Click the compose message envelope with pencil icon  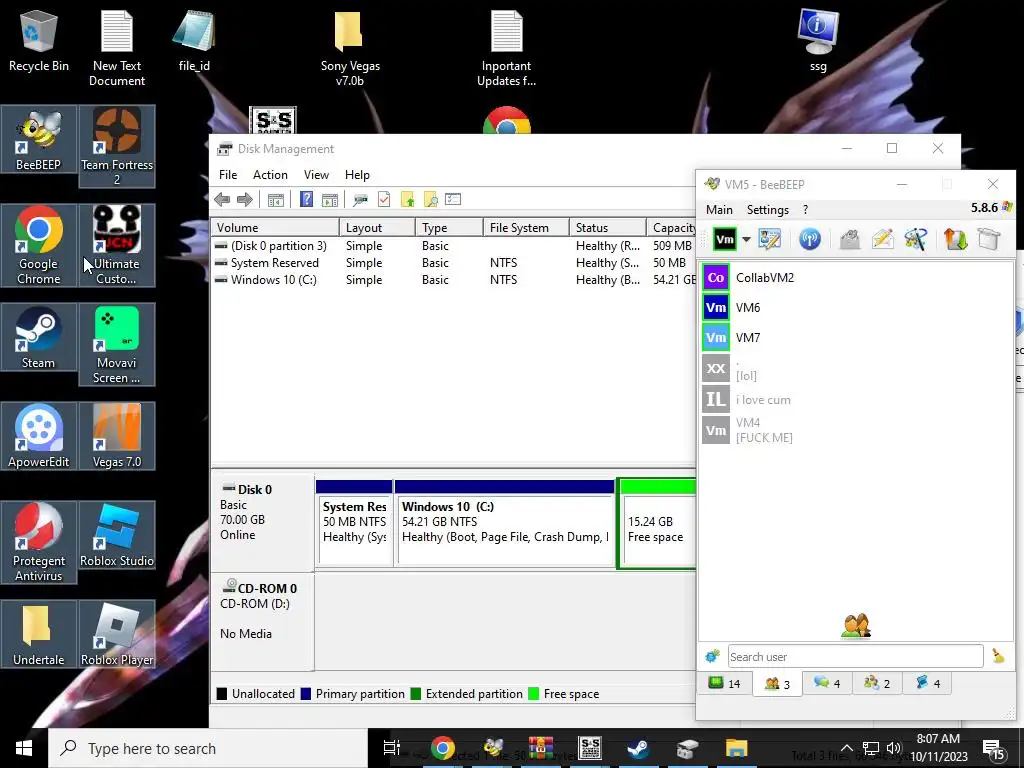882,240
